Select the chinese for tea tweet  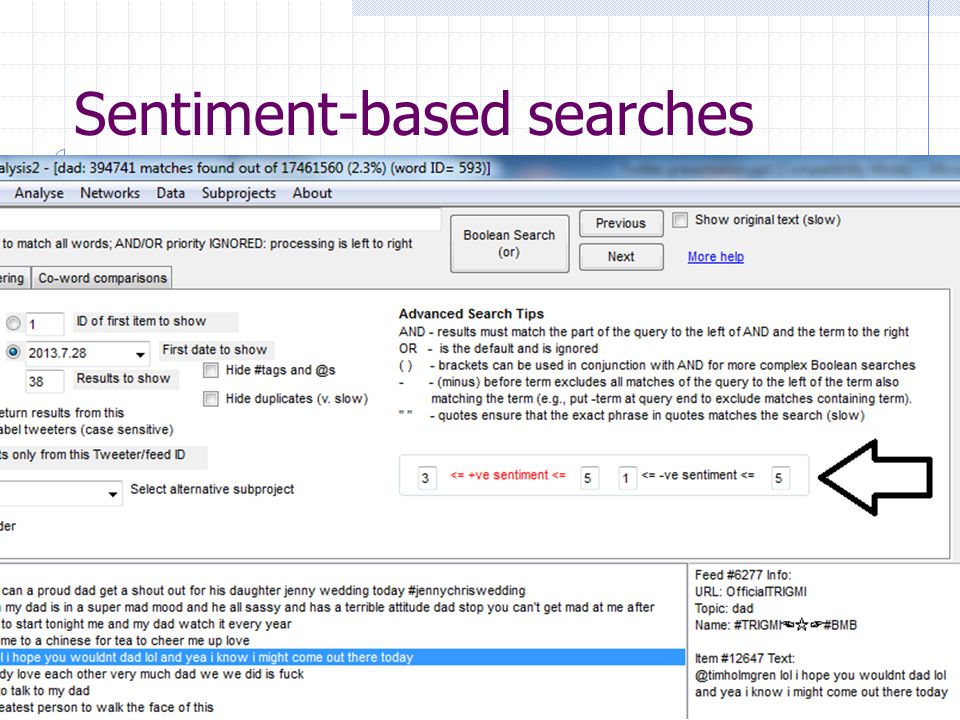[x=342, y=640]
